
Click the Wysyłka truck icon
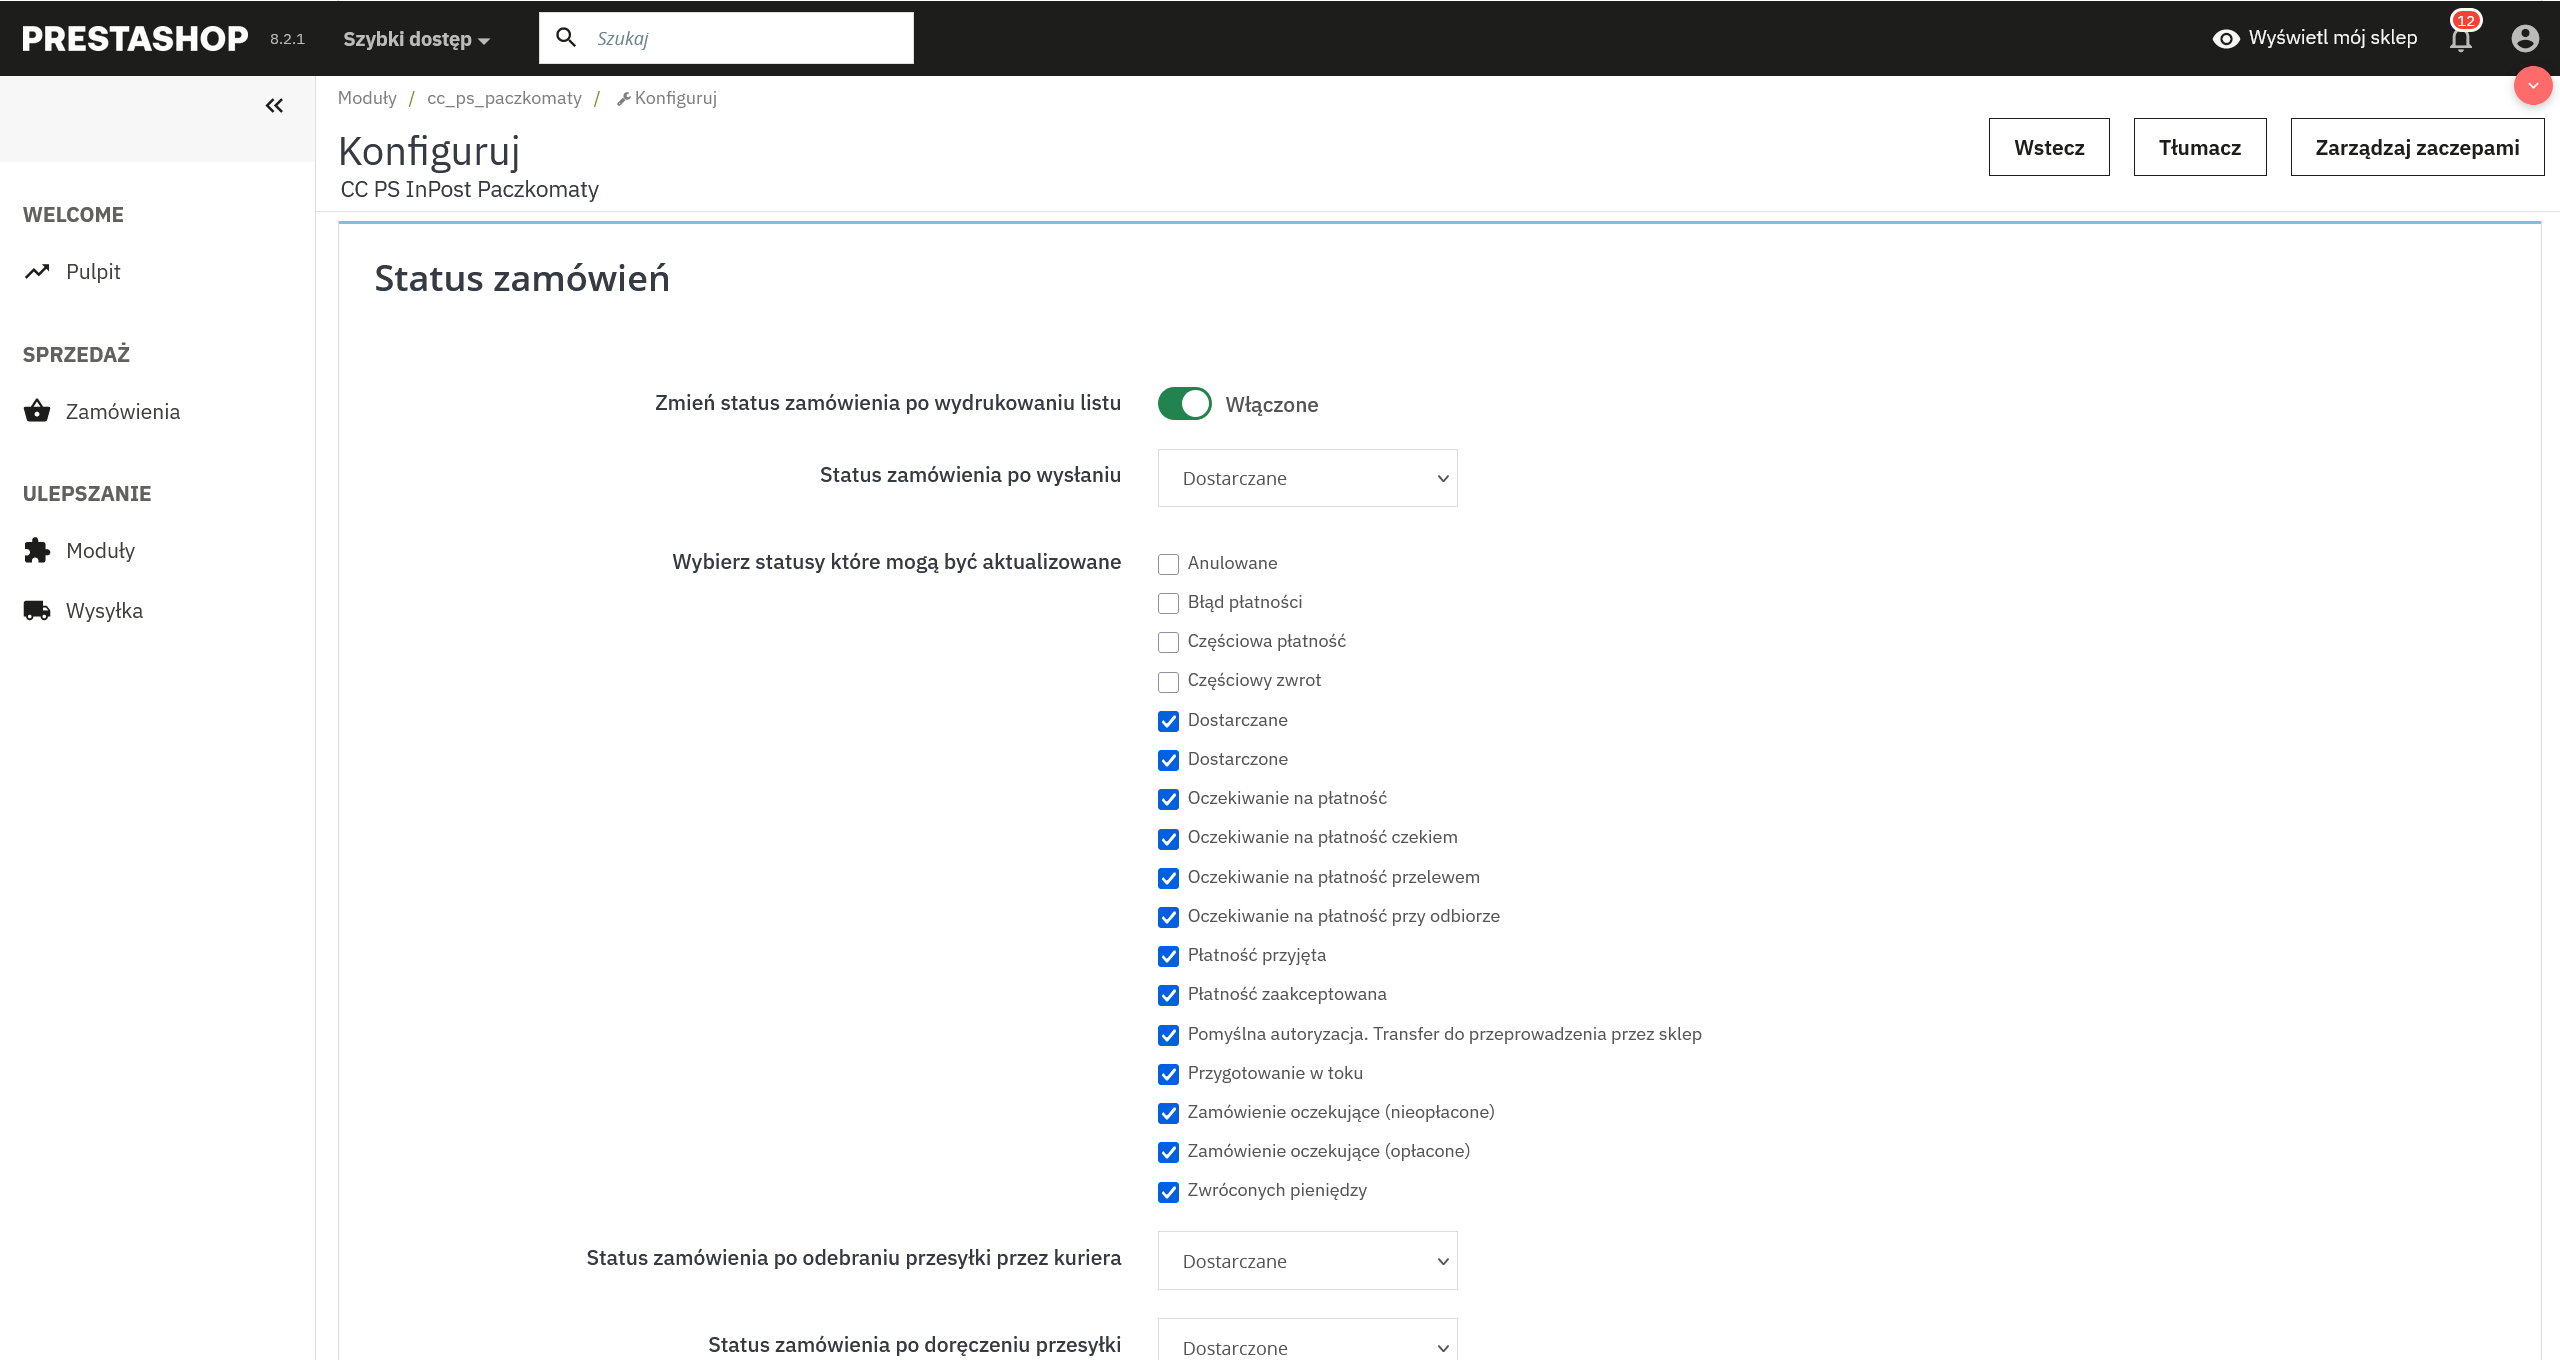(x=37, y=611)
